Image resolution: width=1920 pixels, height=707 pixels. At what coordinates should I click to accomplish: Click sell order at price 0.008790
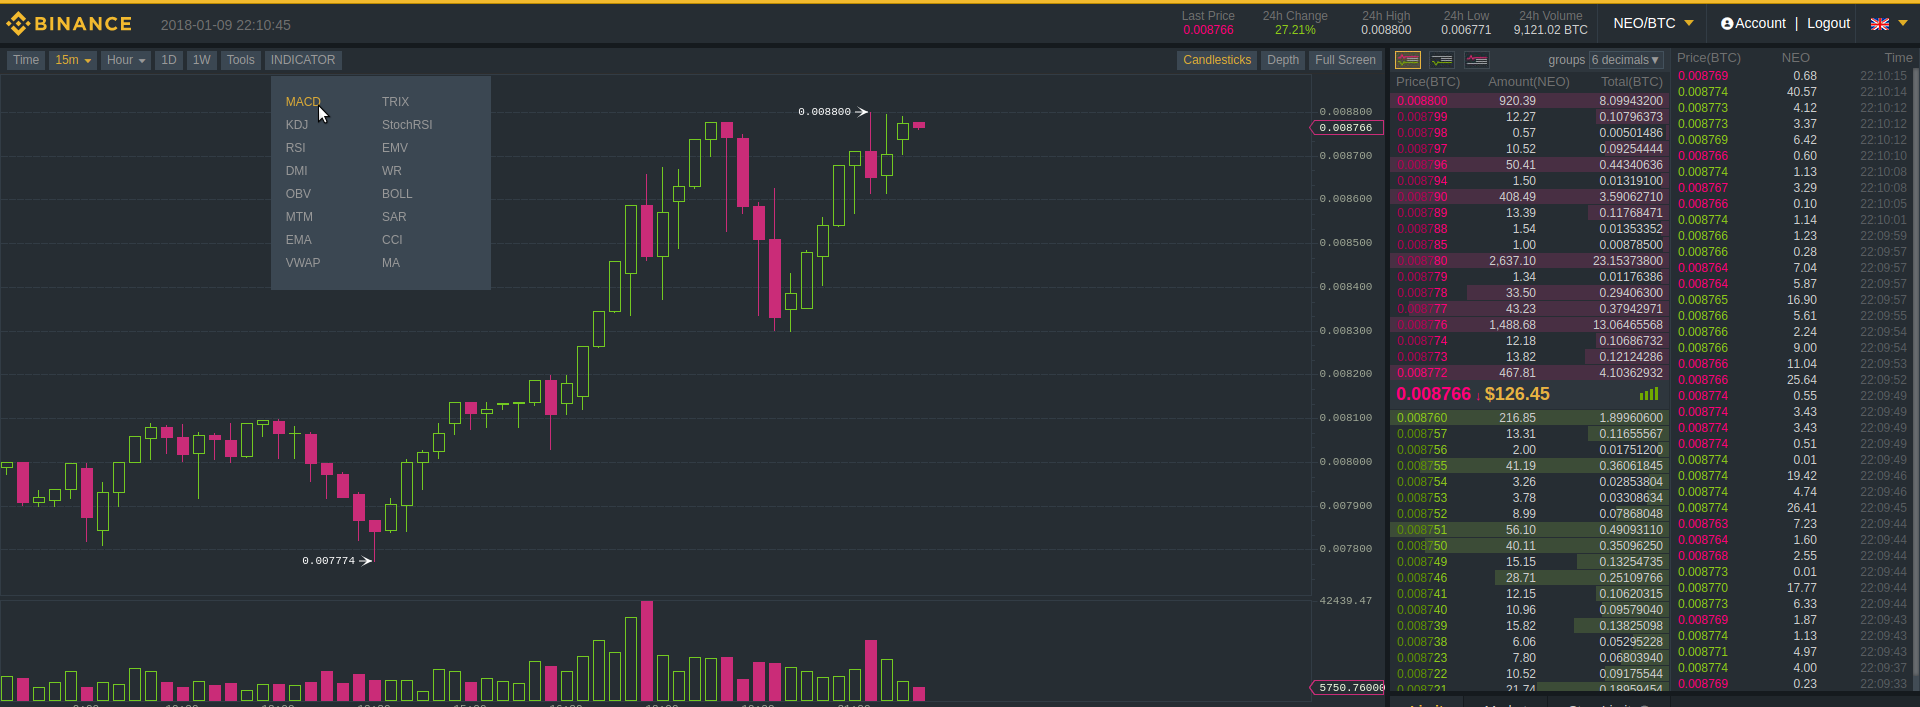point(1529,197)
